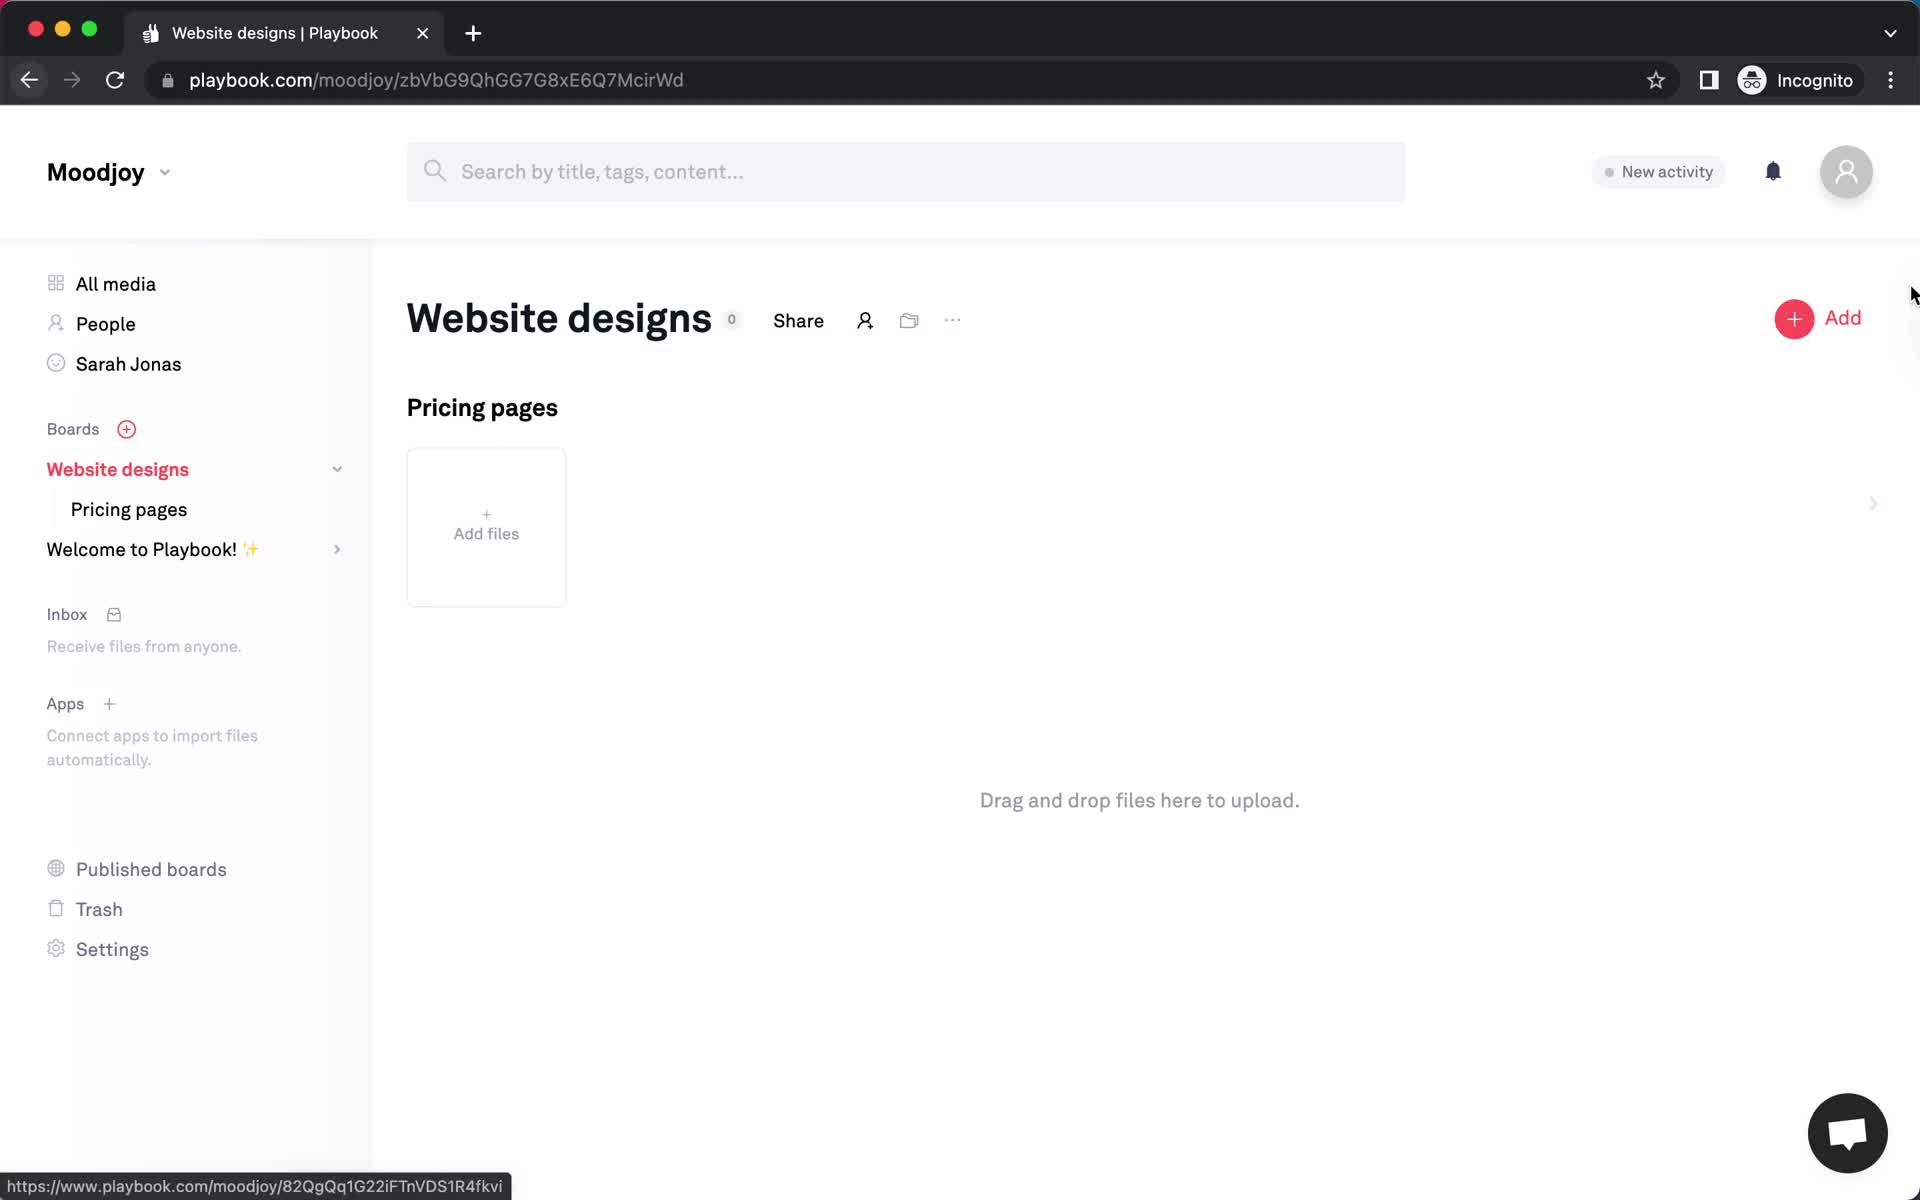Click the user profile avatar icon
Image resolution: width=1920 pixels, height=1200 pixels.
pyautogui.click(x=1847, y=170)
